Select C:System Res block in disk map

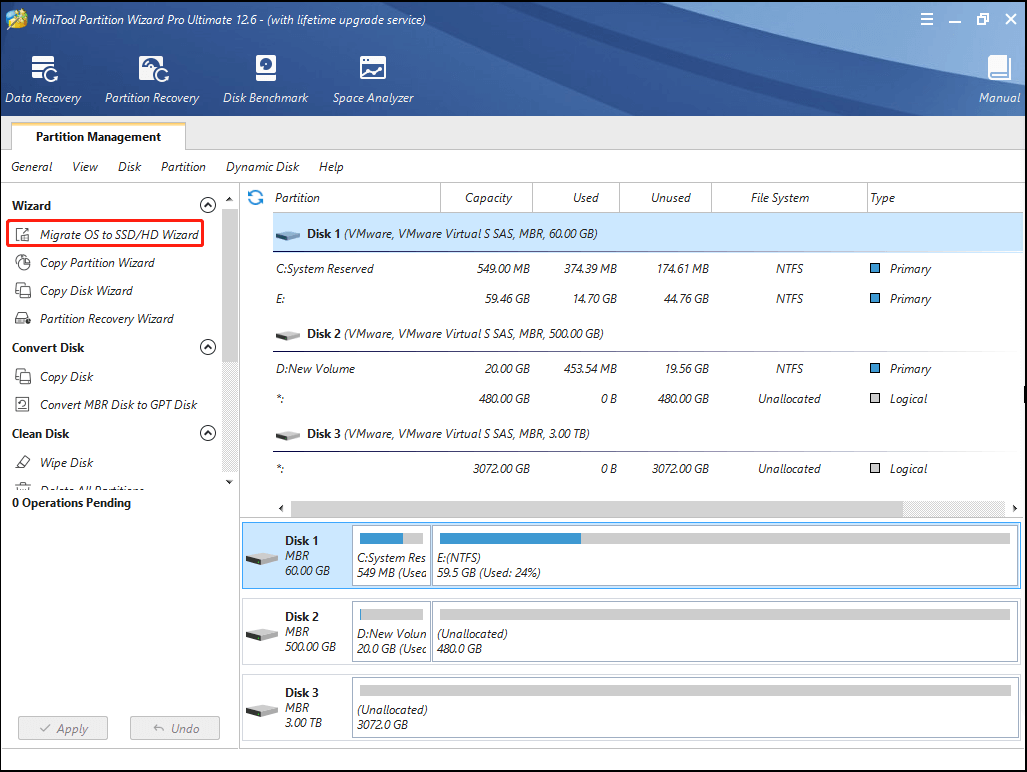(392, 556)
